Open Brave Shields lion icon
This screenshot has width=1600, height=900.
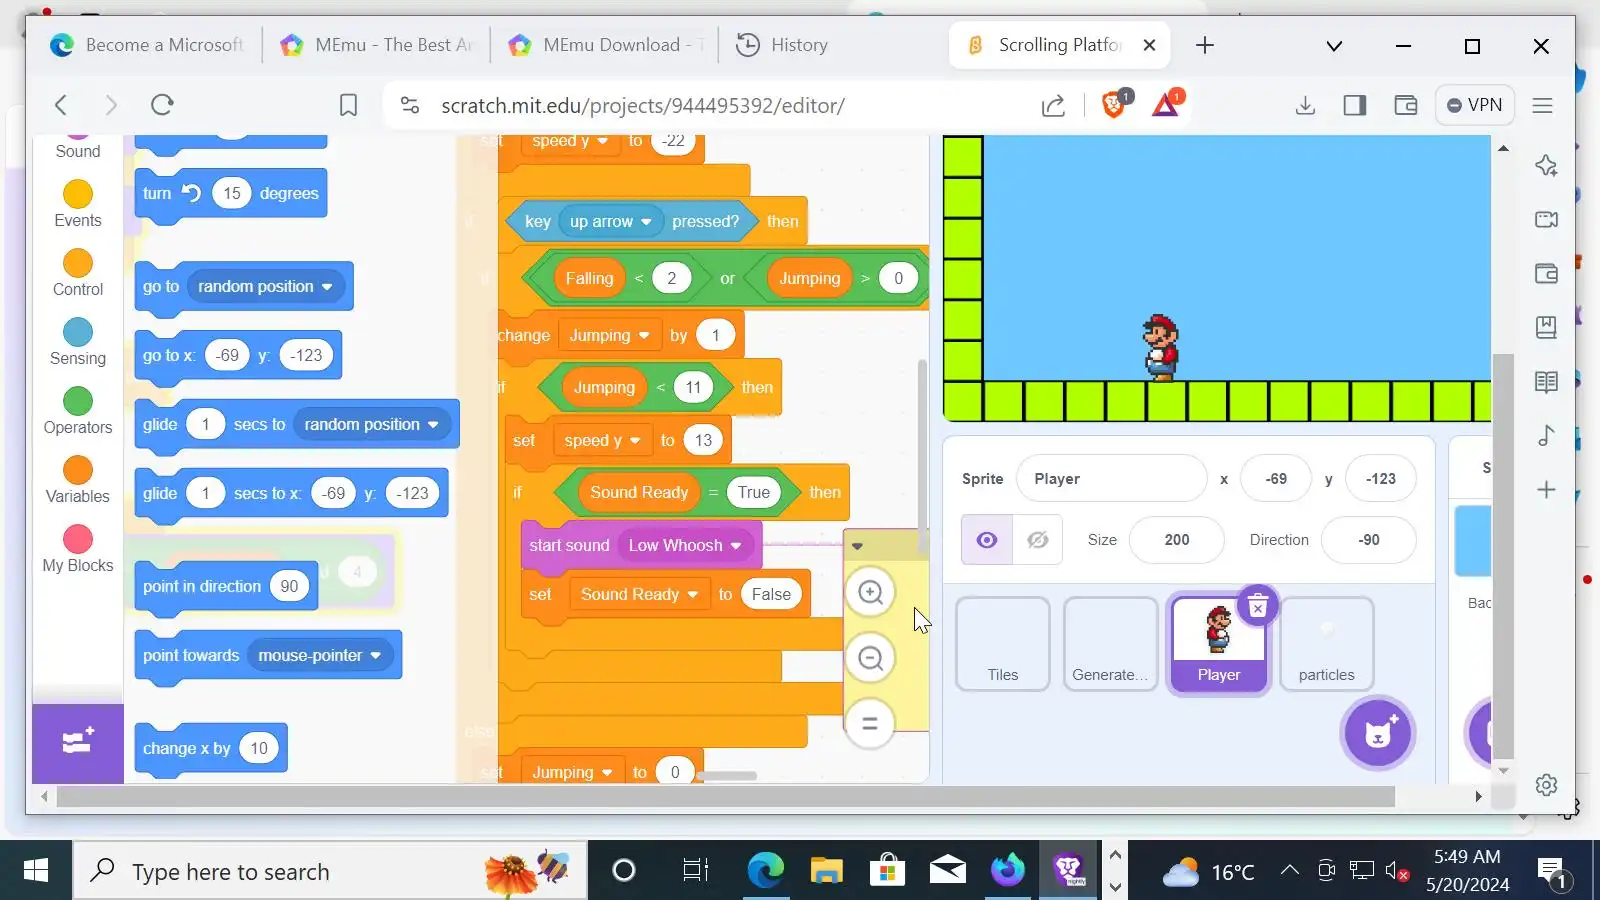click(x=1115, y=104)
